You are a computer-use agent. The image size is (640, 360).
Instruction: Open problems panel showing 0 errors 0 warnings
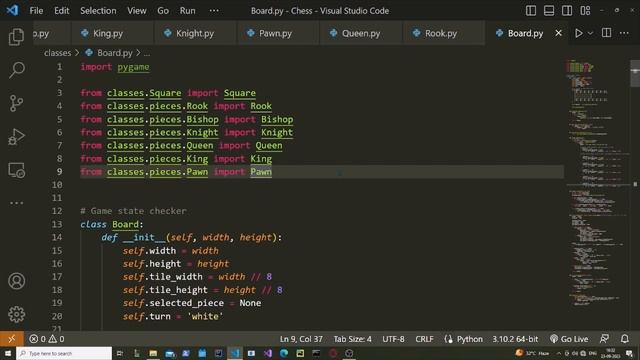coord(47,339)
